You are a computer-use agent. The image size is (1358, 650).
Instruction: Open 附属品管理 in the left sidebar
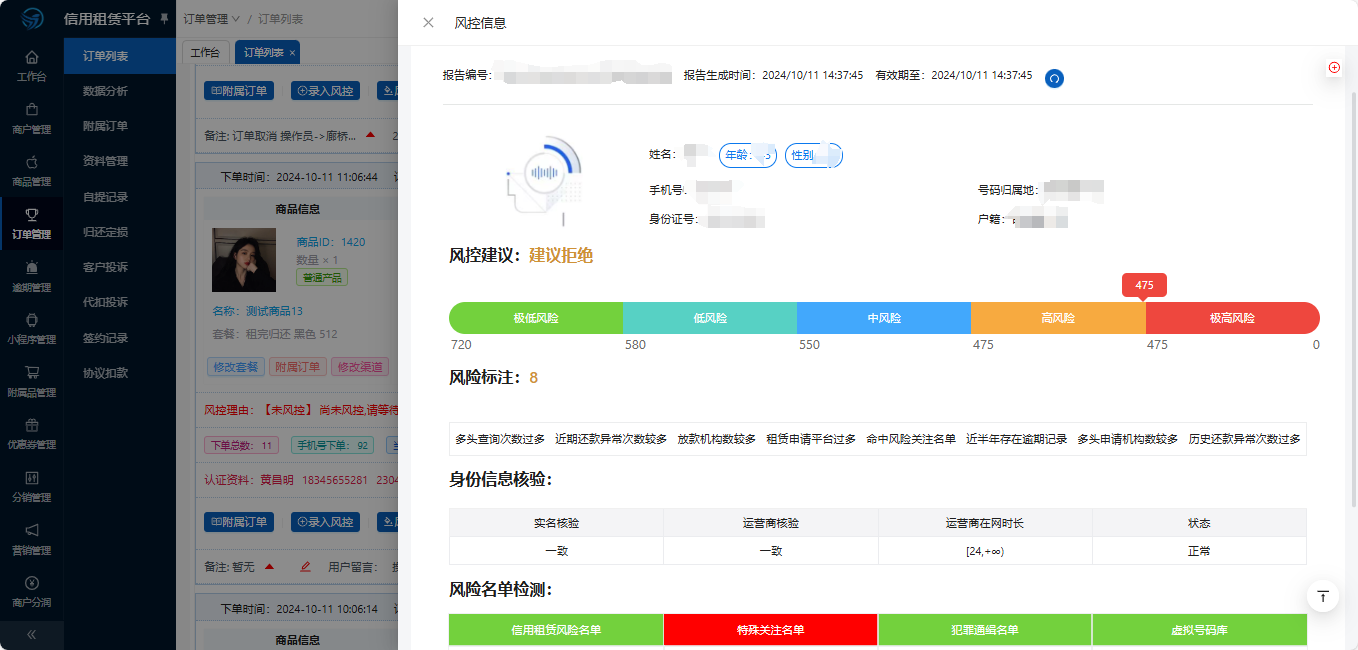coord(32,381)
